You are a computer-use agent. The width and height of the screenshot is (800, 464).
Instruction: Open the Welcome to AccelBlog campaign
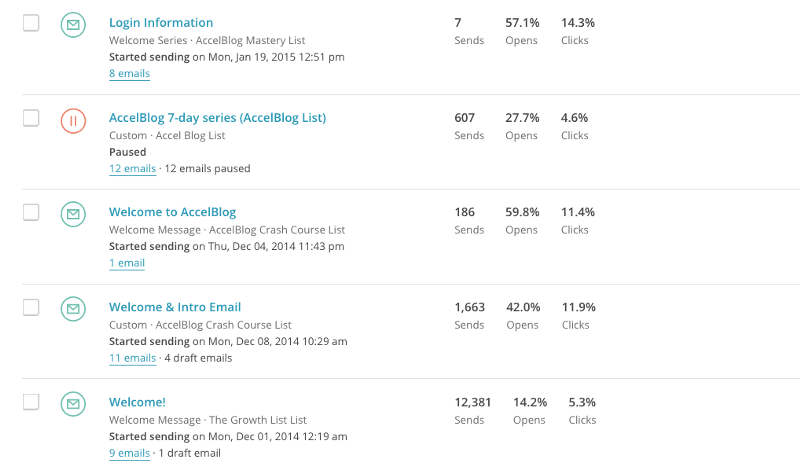coord(172,212)
